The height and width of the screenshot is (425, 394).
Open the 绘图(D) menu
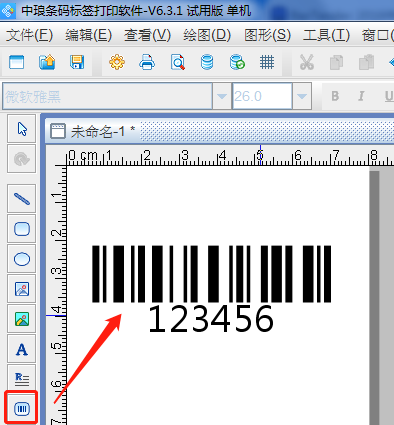tap(207, 35)
